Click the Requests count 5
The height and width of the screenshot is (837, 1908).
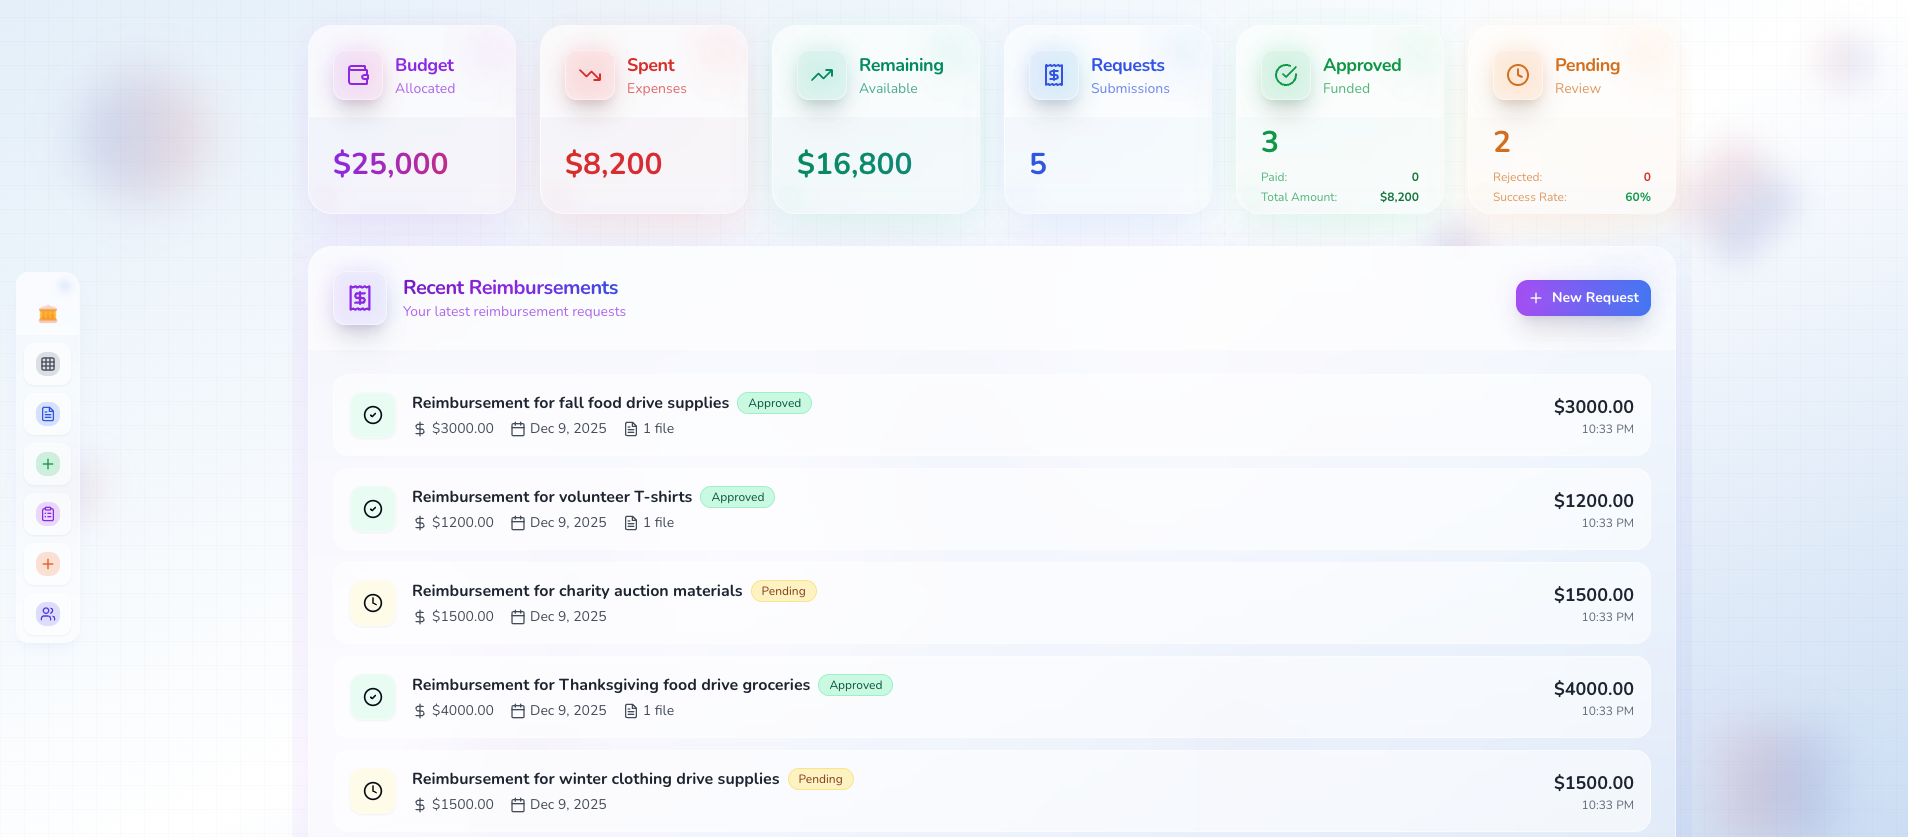(x=1038, y=164)
